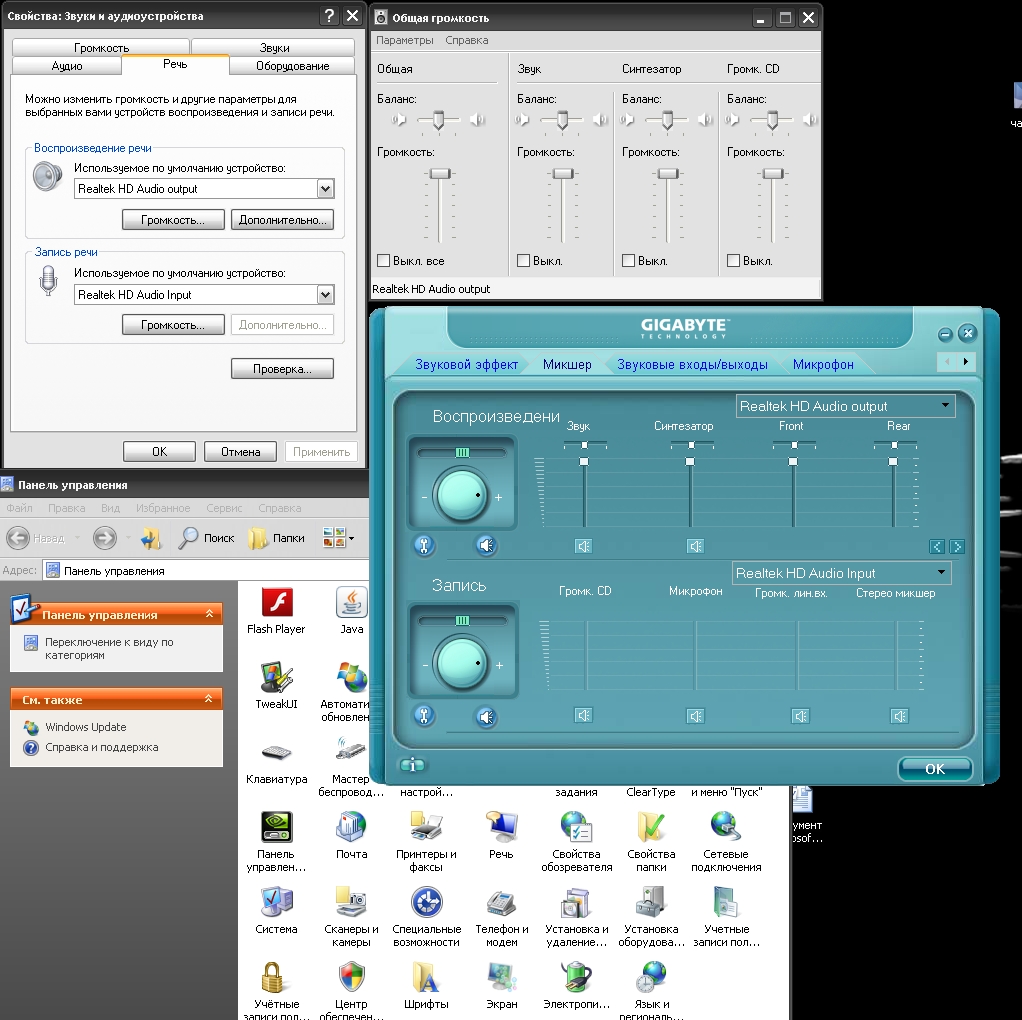This screenshot has height=1020, width=1022.
Task: Click the playback master volume knob
Action: pyautogui.click(x=461, y=496)
